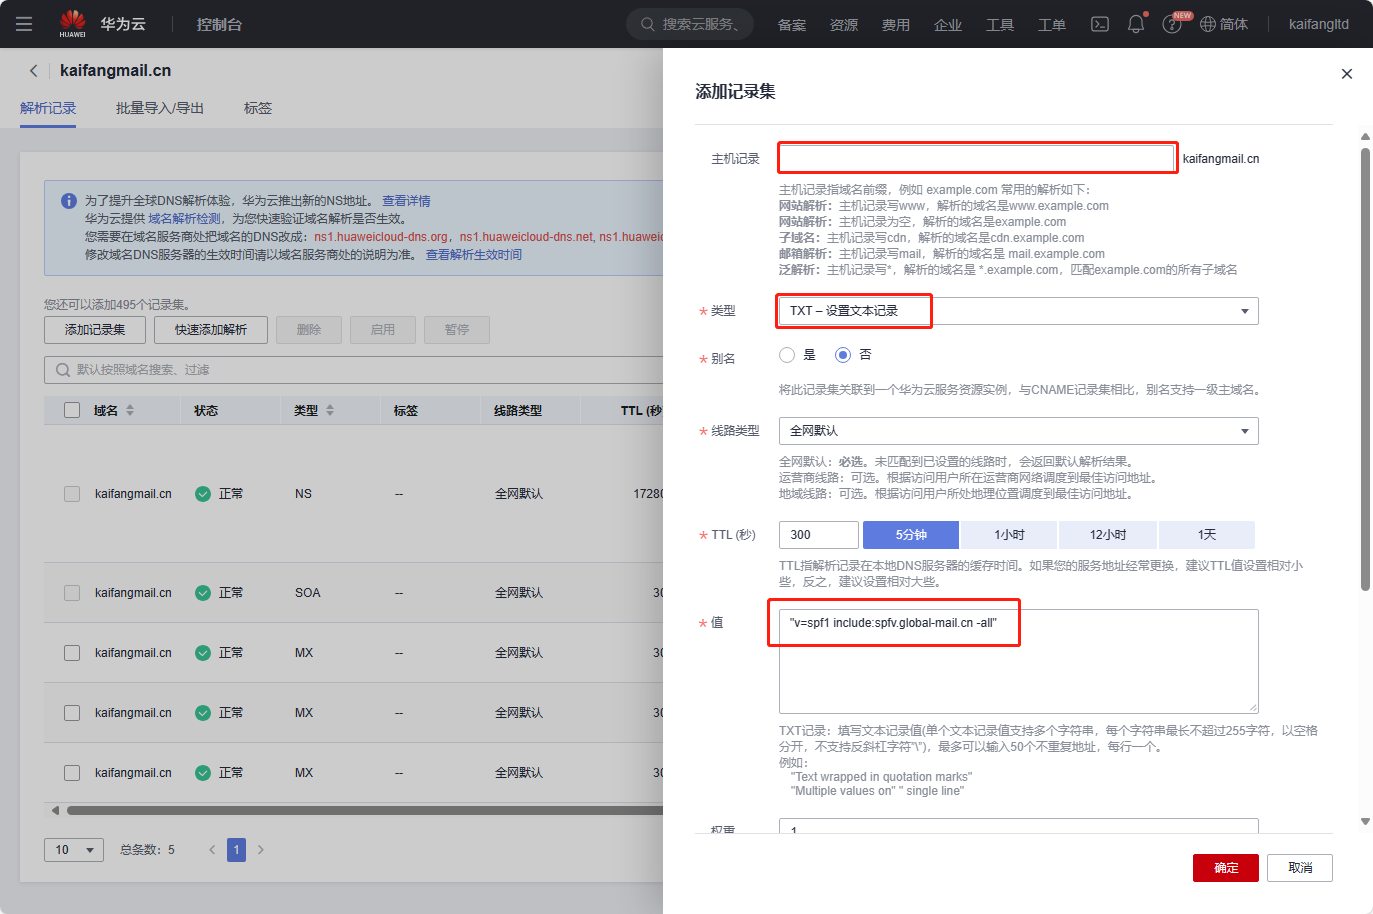This screenshot has height=914, width=1373.
Task: Click the TTL seconds input field
Action: pyautogui.click(x=819, y=535)
